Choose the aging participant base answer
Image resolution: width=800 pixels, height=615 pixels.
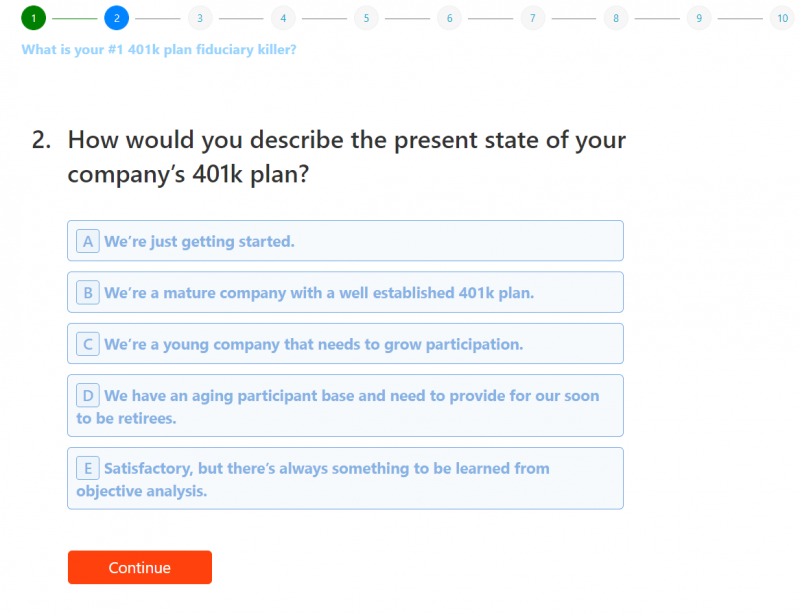[x=345, y=406]
